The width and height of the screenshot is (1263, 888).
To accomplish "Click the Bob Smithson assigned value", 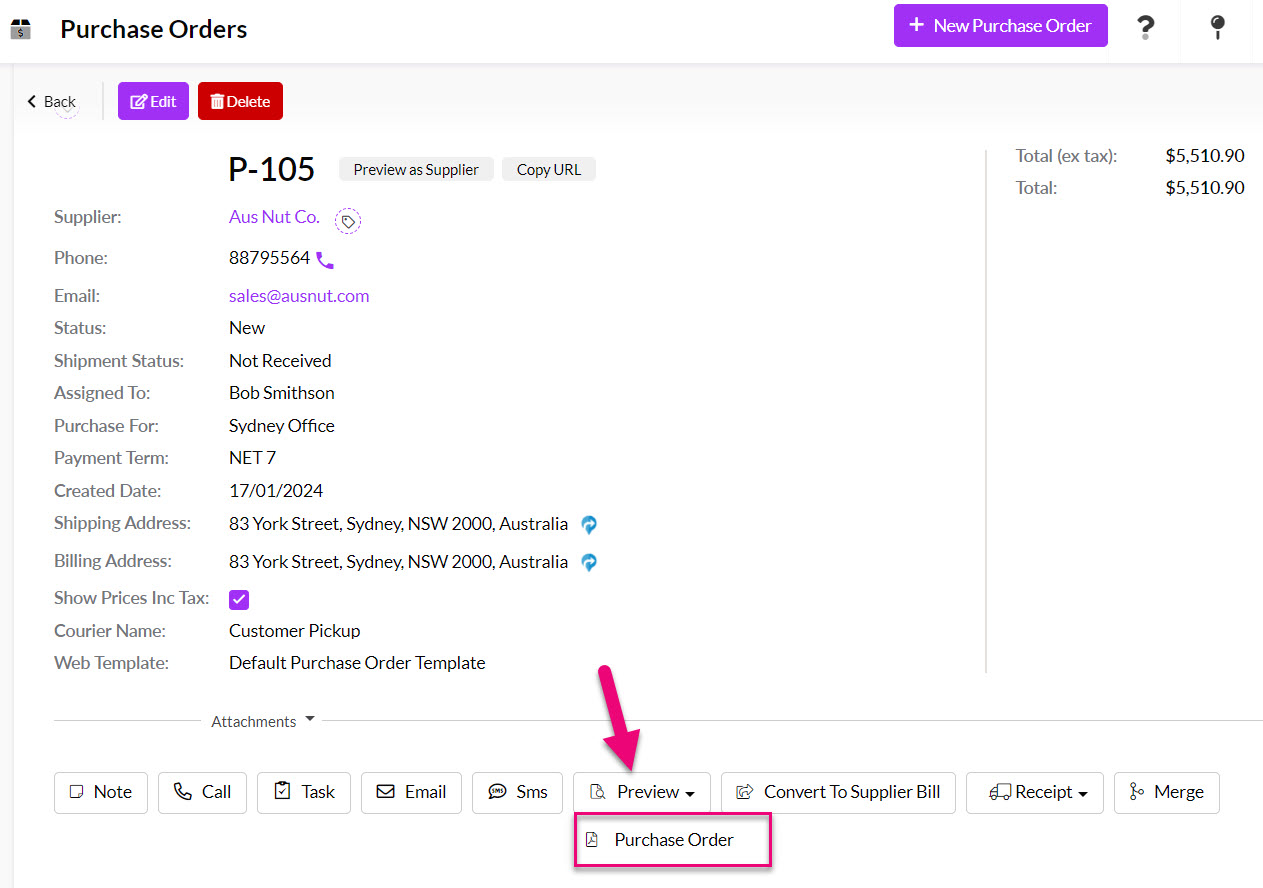I will (282, 393).
